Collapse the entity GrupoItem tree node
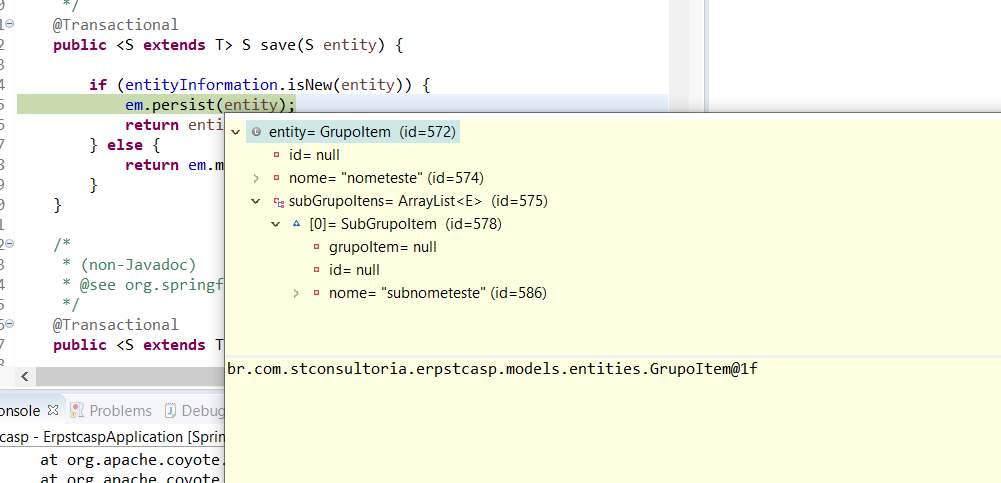 click(x=236, y=132)
